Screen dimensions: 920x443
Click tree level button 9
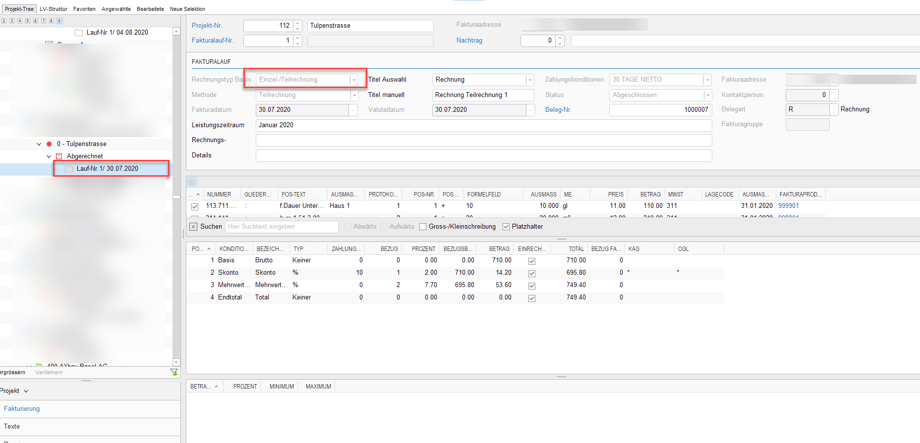click(x=60, y=21)
